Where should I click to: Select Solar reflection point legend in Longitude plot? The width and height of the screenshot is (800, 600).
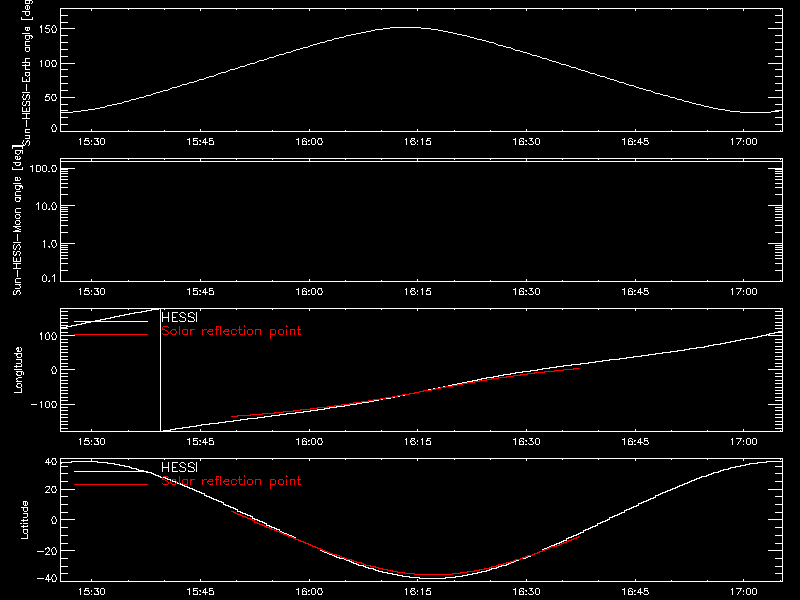coord(232,331)
